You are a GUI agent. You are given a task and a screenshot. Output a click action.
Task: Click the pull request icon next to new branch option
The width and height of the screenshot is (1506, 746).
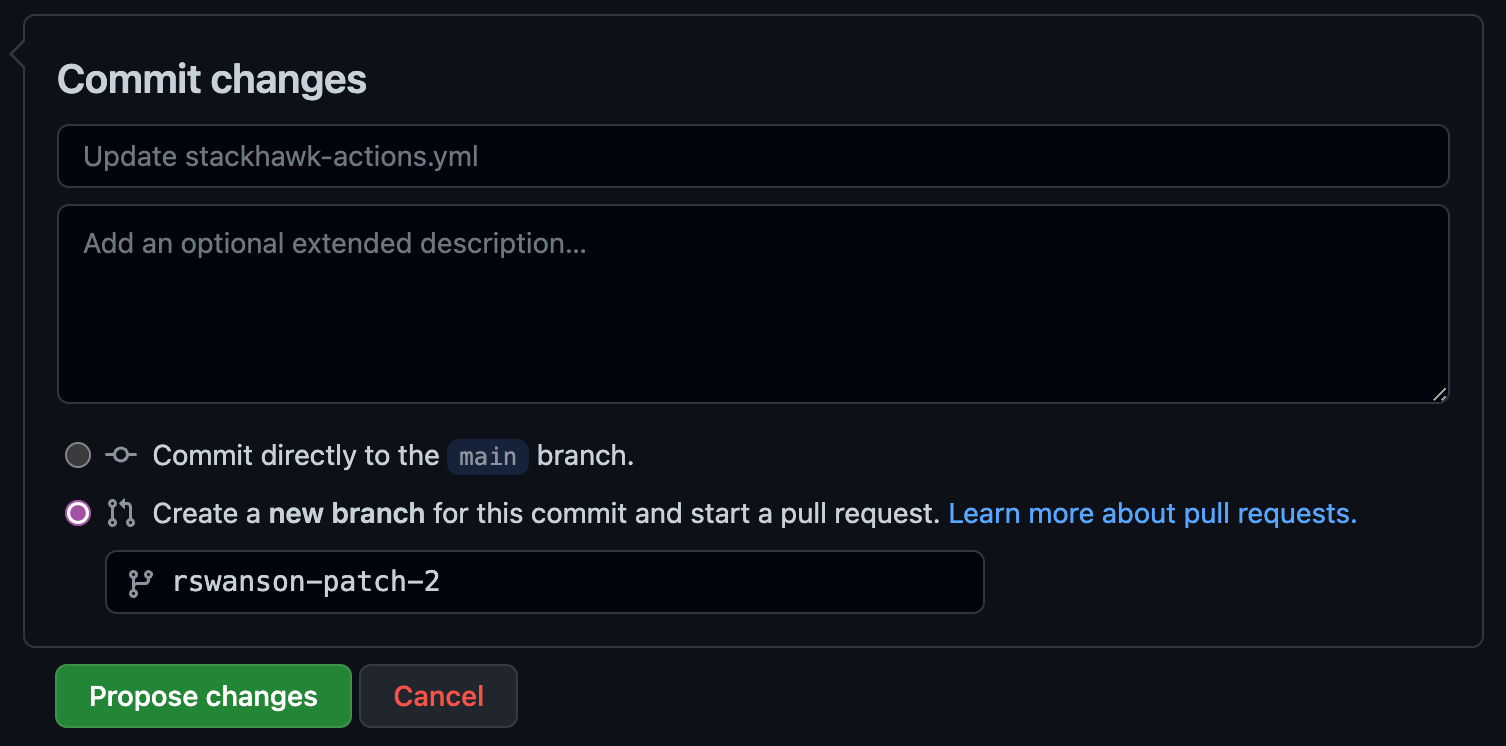tap(120, 513)
